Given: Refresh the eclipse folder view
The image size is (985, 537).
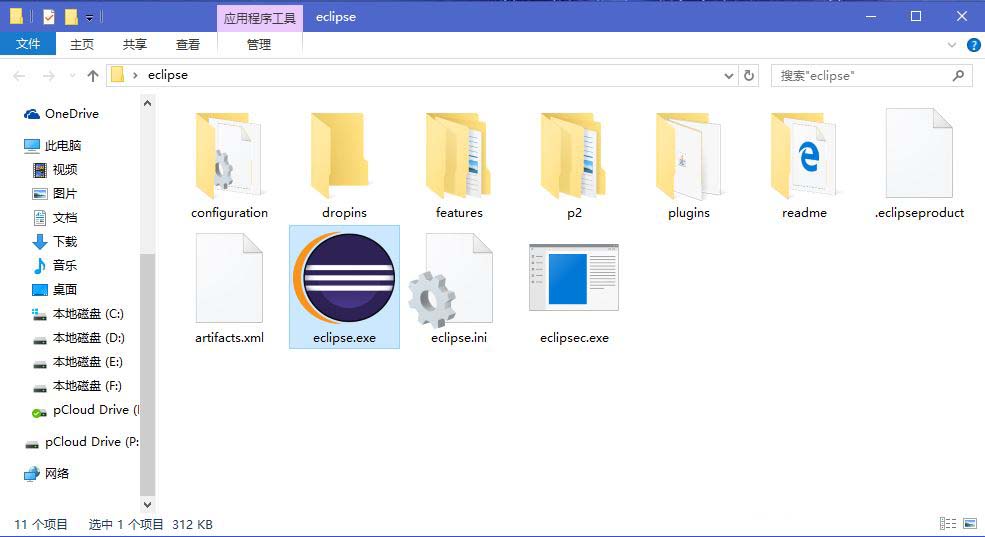Looking at the screenshot, I should (749, 75).
